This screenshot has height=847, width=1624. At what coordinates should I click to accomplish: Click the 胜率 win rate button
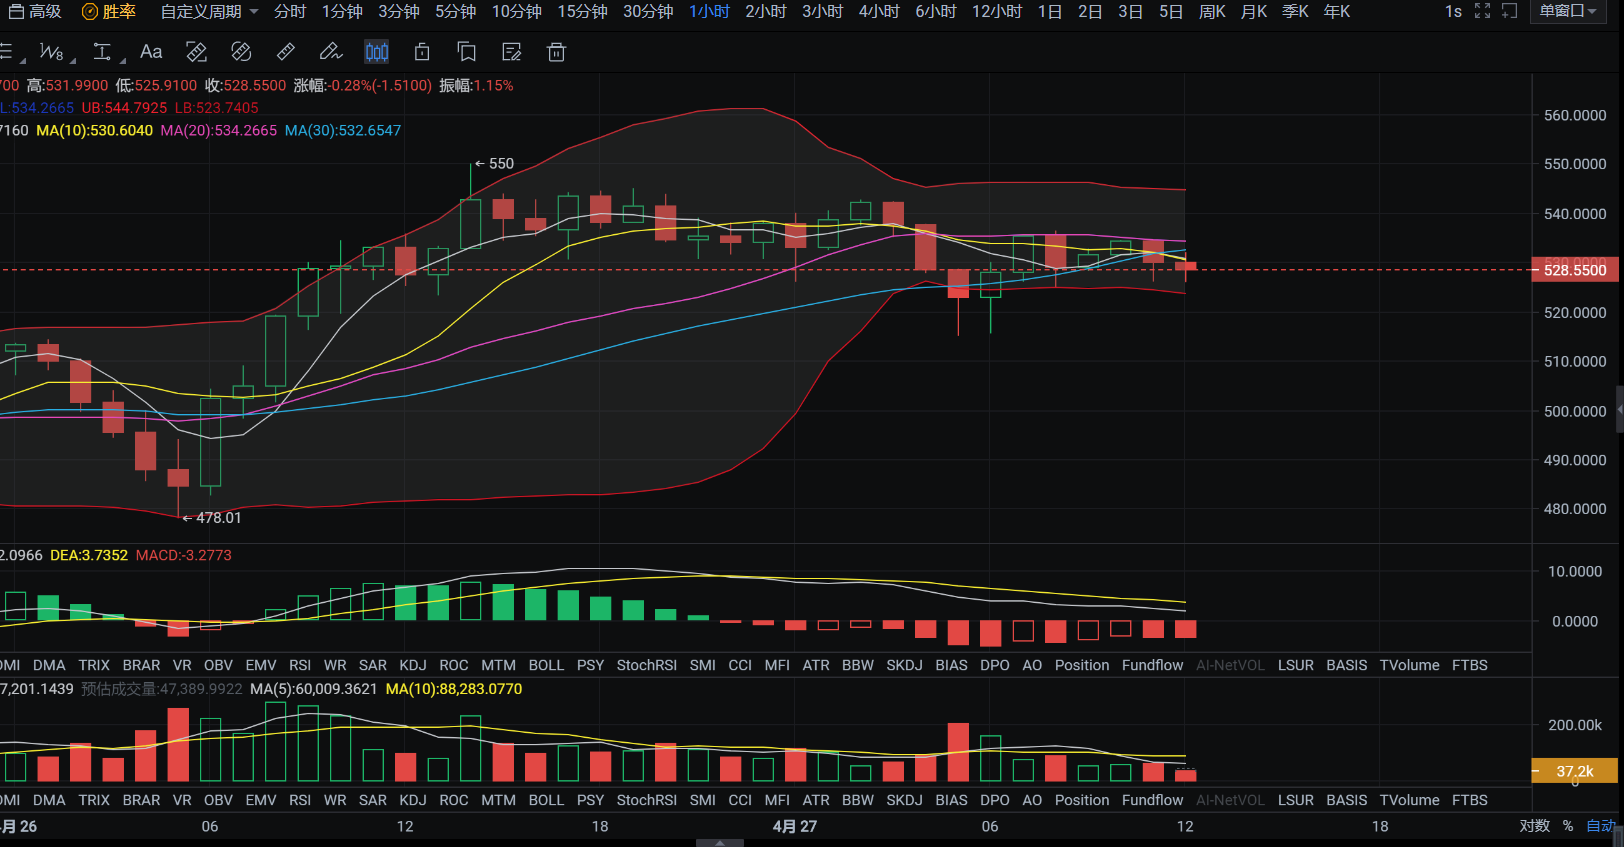109,11
